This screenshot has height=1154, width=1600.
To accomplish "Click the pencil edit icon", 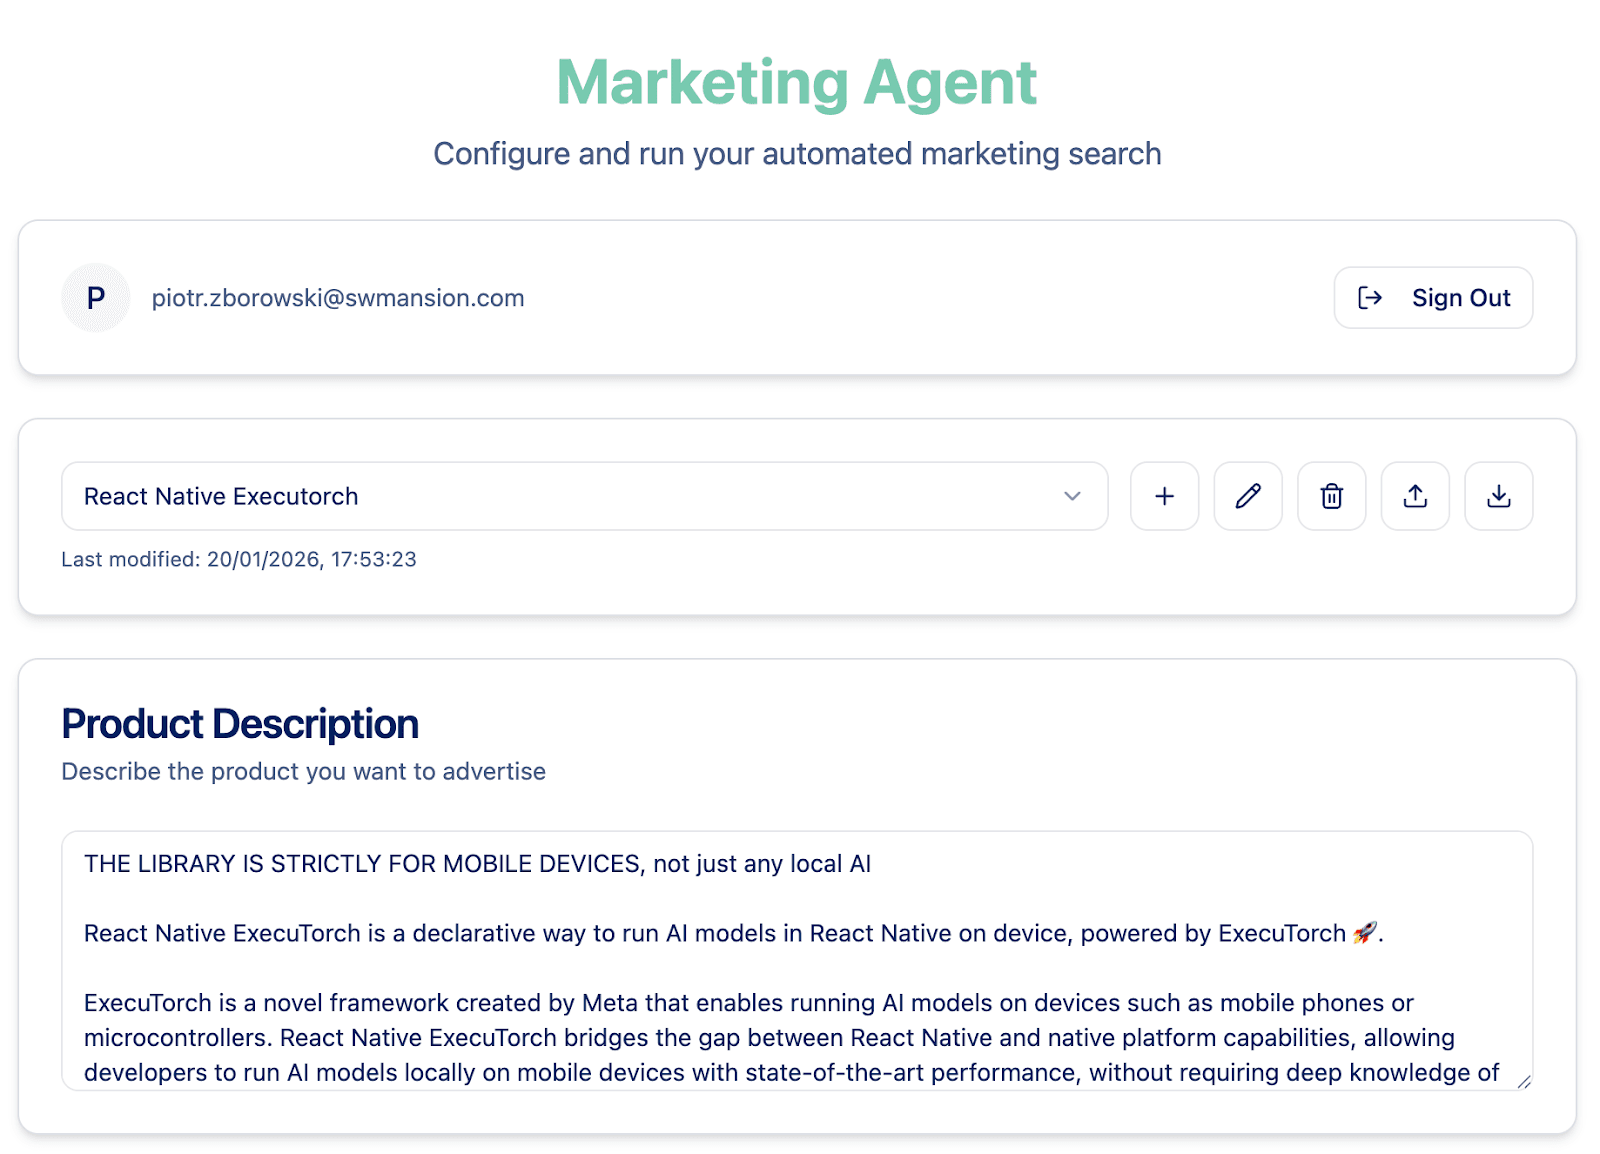I will coord(1247,496).
